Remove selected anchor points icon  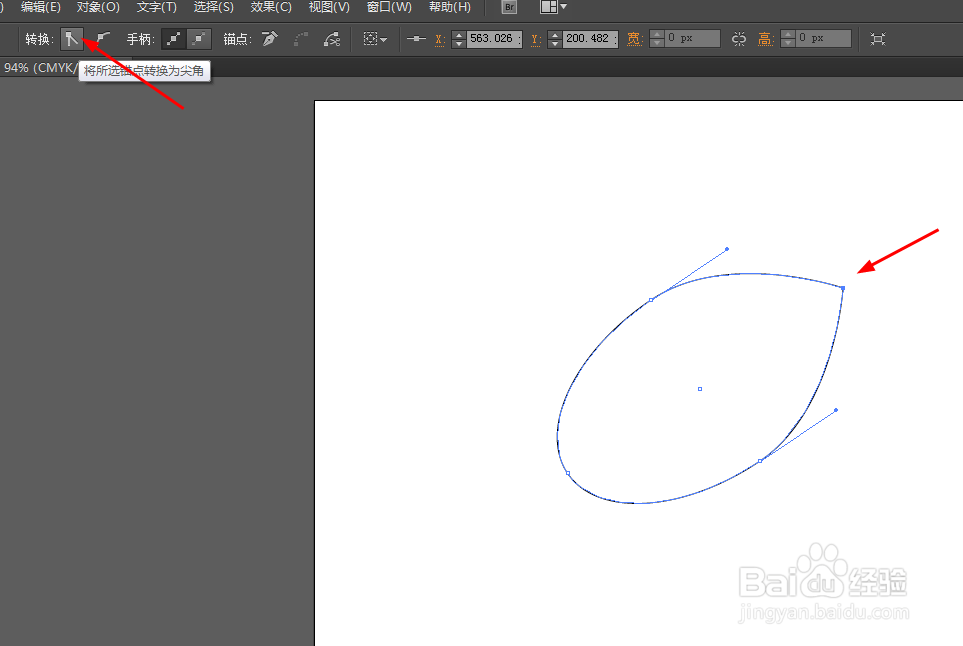point(270,39)
